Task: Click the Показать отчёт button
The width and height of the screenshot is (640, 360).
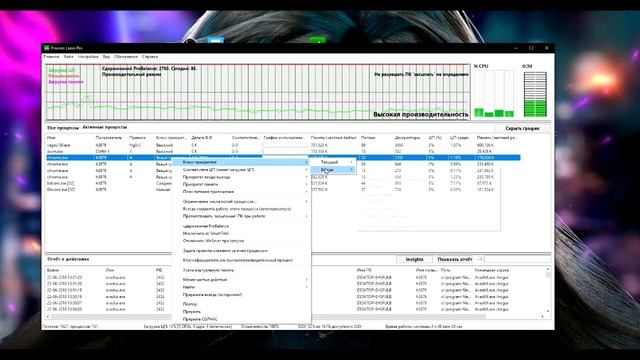Action: pyautogui.click(x=454, y=259)
